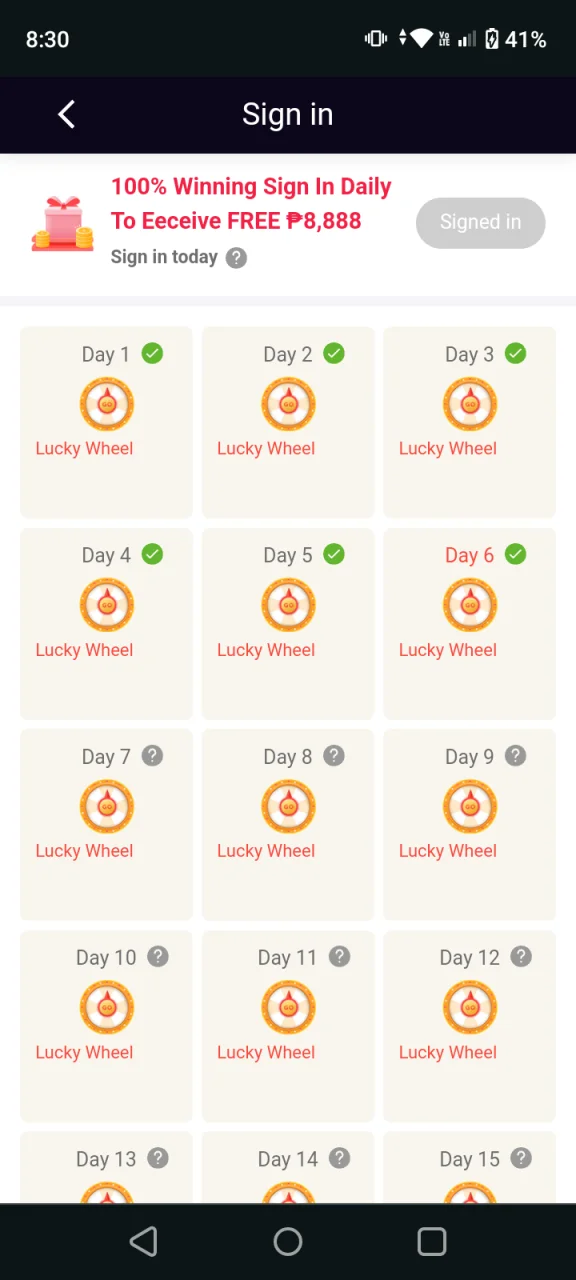The width and height of the screenshot is (576, 1280).
Task: Tap the back arrow in Sign in header
Action: (66, 115)
